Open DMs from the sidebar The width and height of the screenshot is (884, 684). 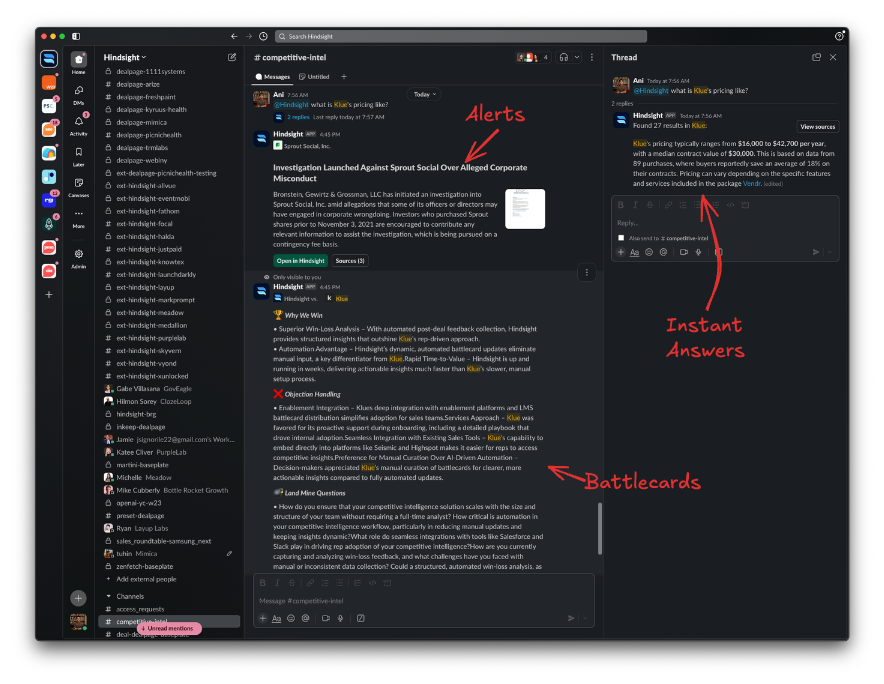click(x=78, y=95)
